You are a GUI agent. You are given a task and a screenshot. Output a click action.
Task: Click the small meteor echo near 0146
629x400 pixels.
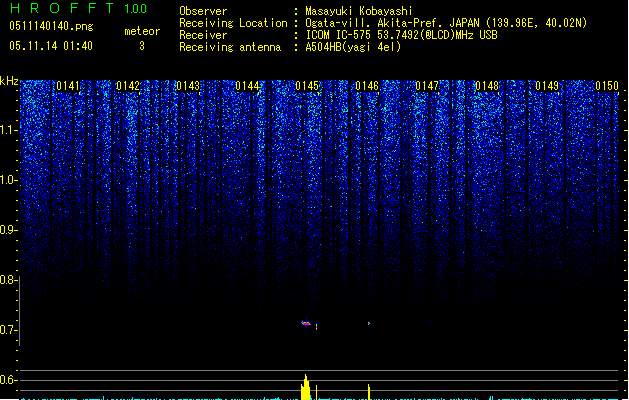(x=369, y=323)
